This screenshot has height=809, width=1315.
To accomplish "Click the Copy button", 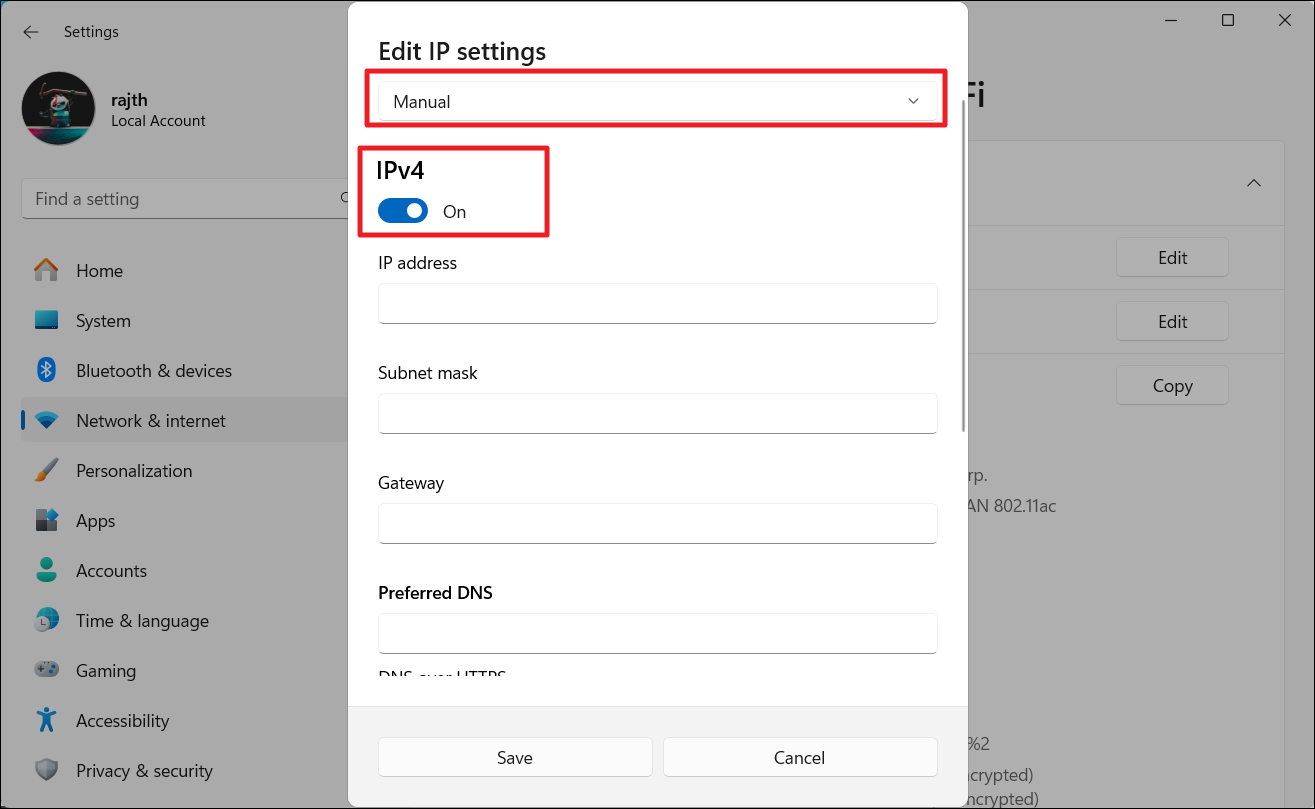I will point(1172,385).
